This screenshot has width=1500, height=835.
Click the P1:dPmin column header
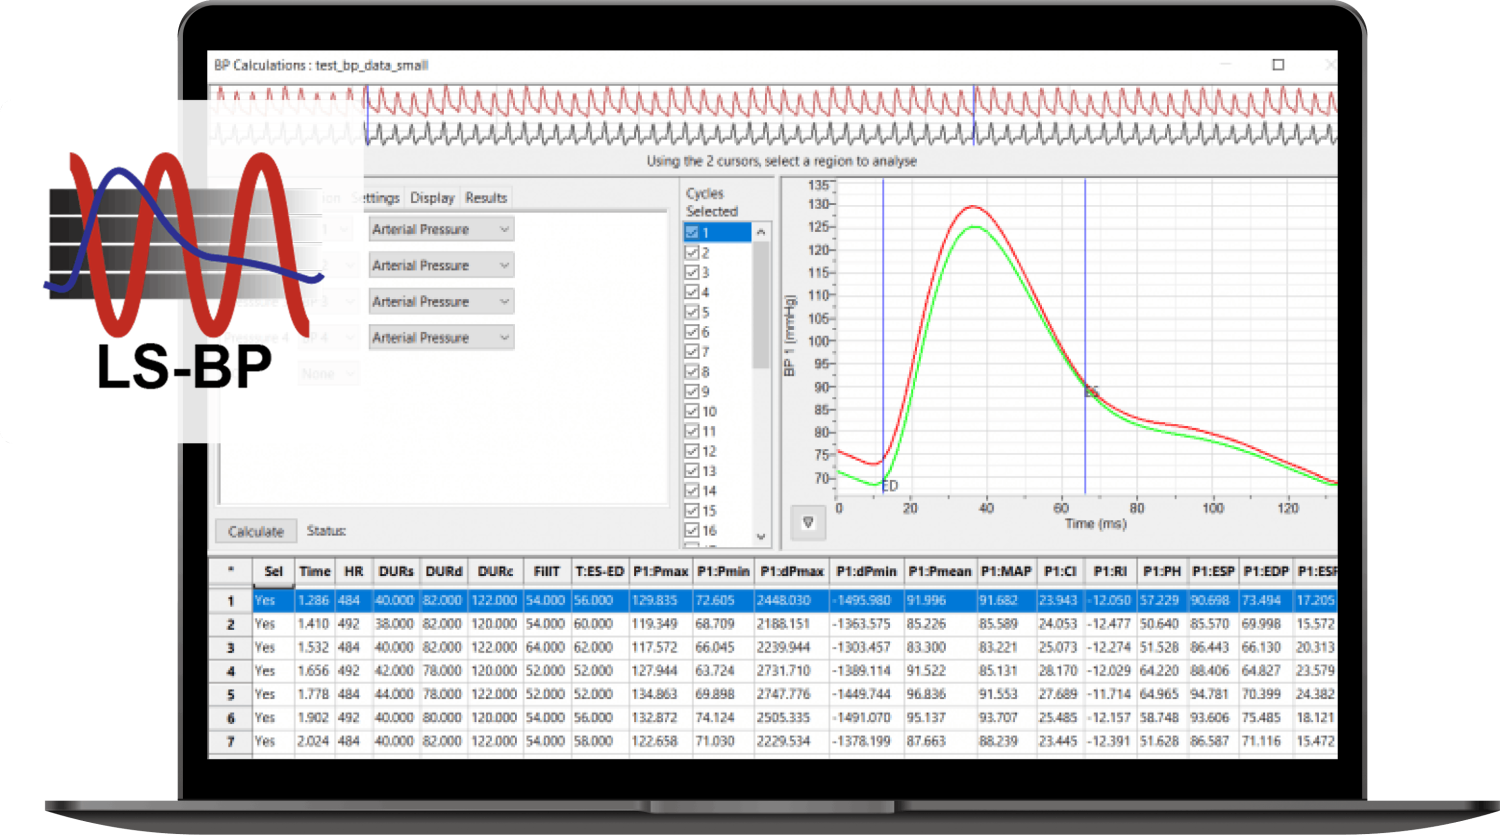pyautogui.click(x=866, y=571)
